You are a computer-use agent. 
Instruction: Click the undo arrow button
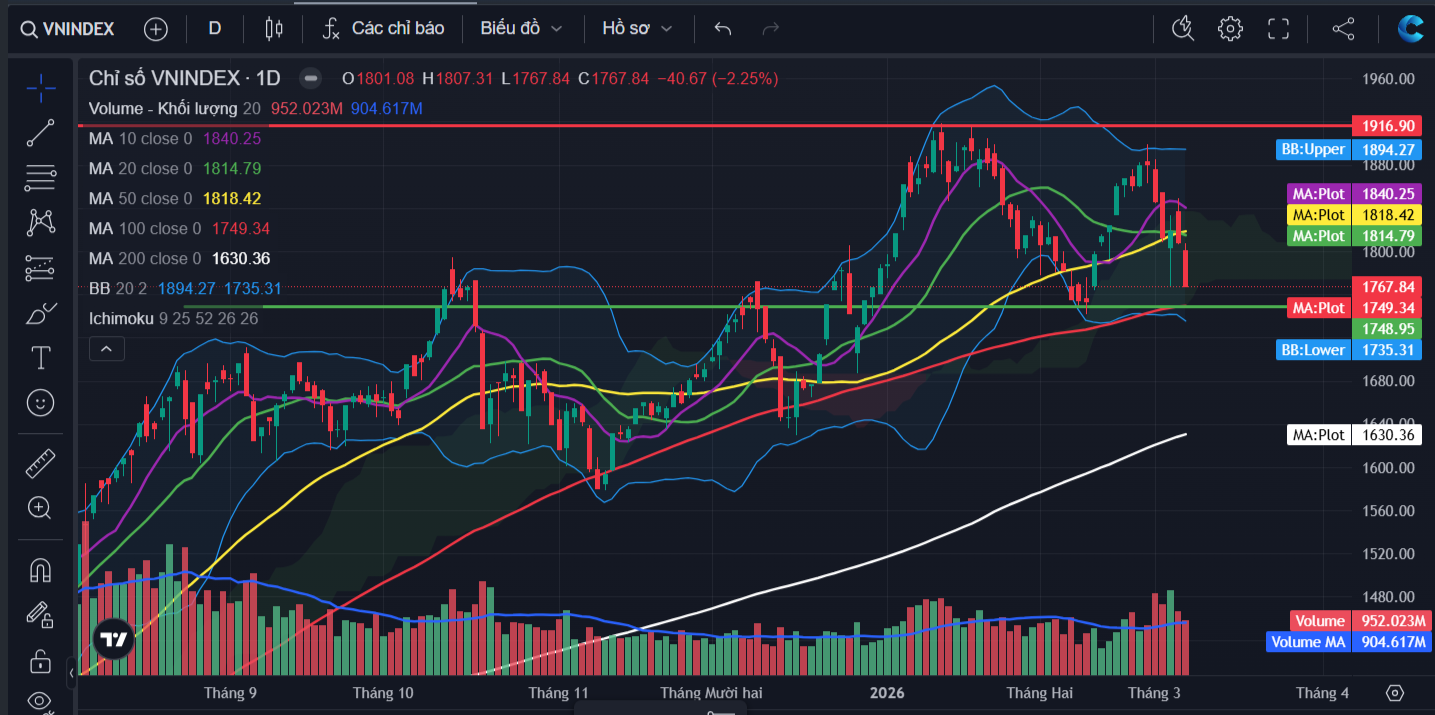[x=723, y=29]
